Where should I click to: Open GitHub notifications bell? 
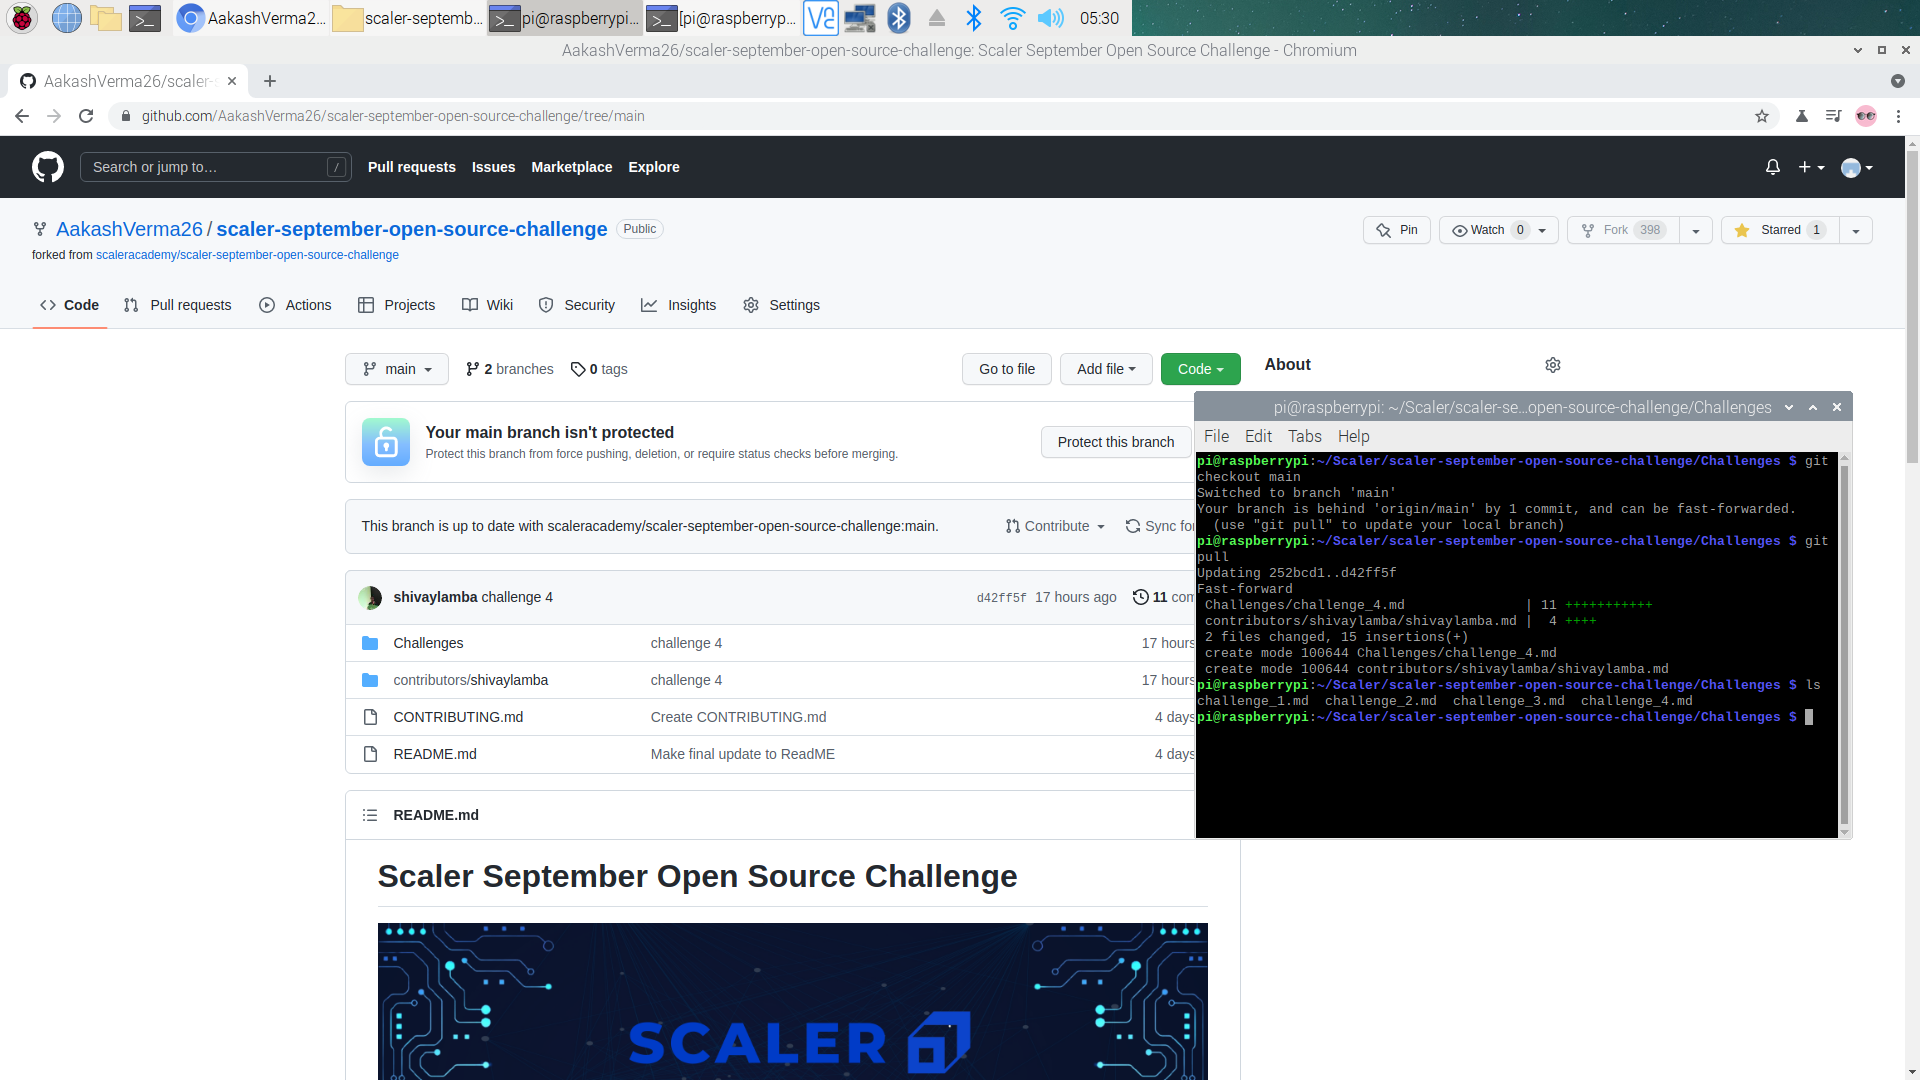1773,167
